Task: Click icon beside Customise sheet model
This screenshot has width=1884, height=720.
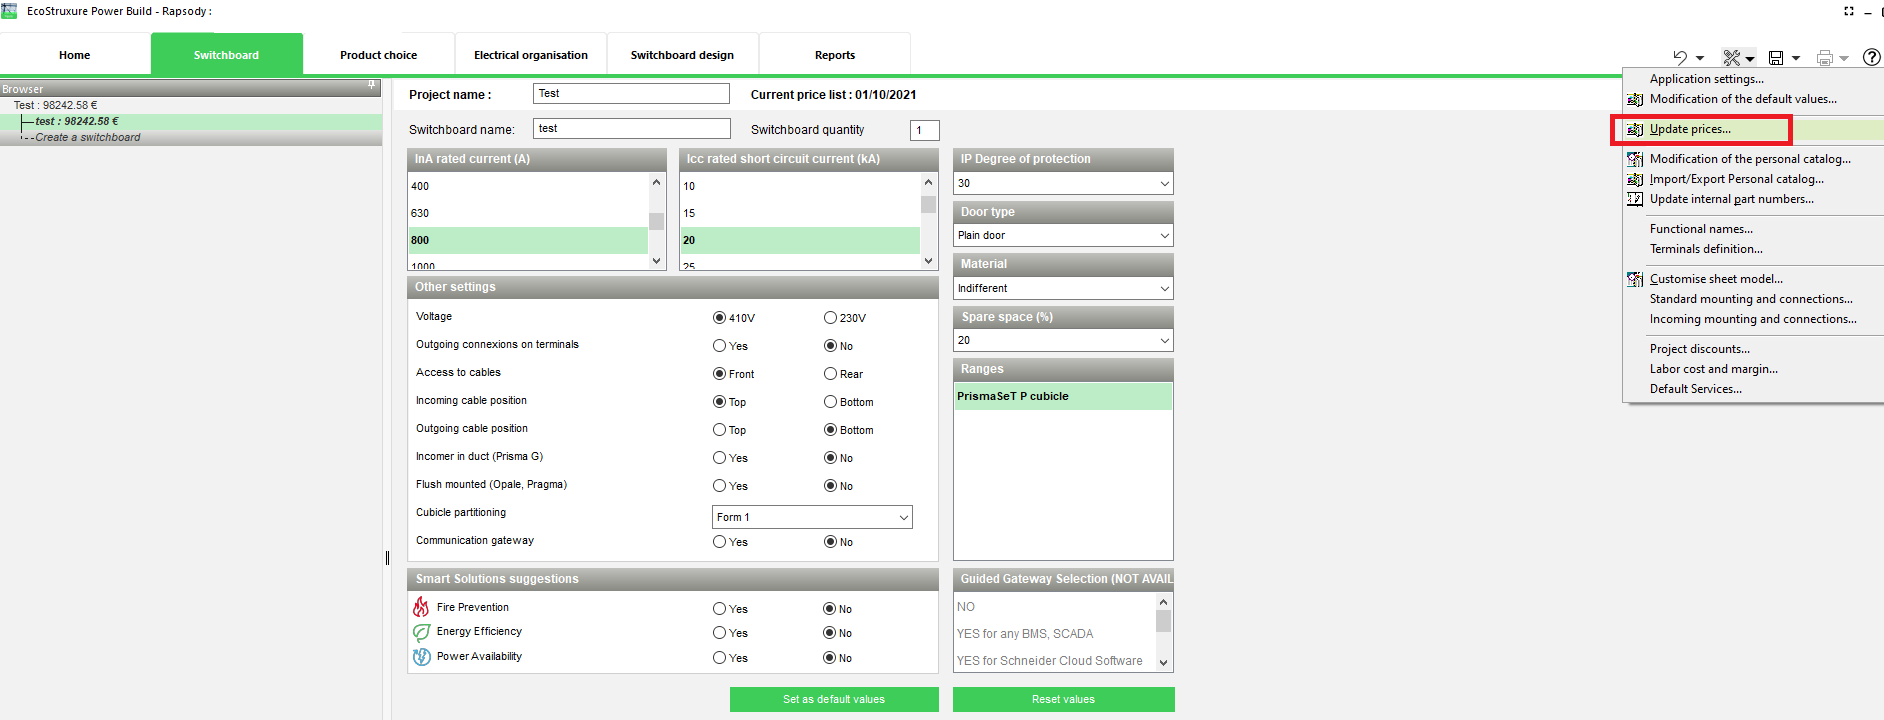Action: click(1635, 279)
